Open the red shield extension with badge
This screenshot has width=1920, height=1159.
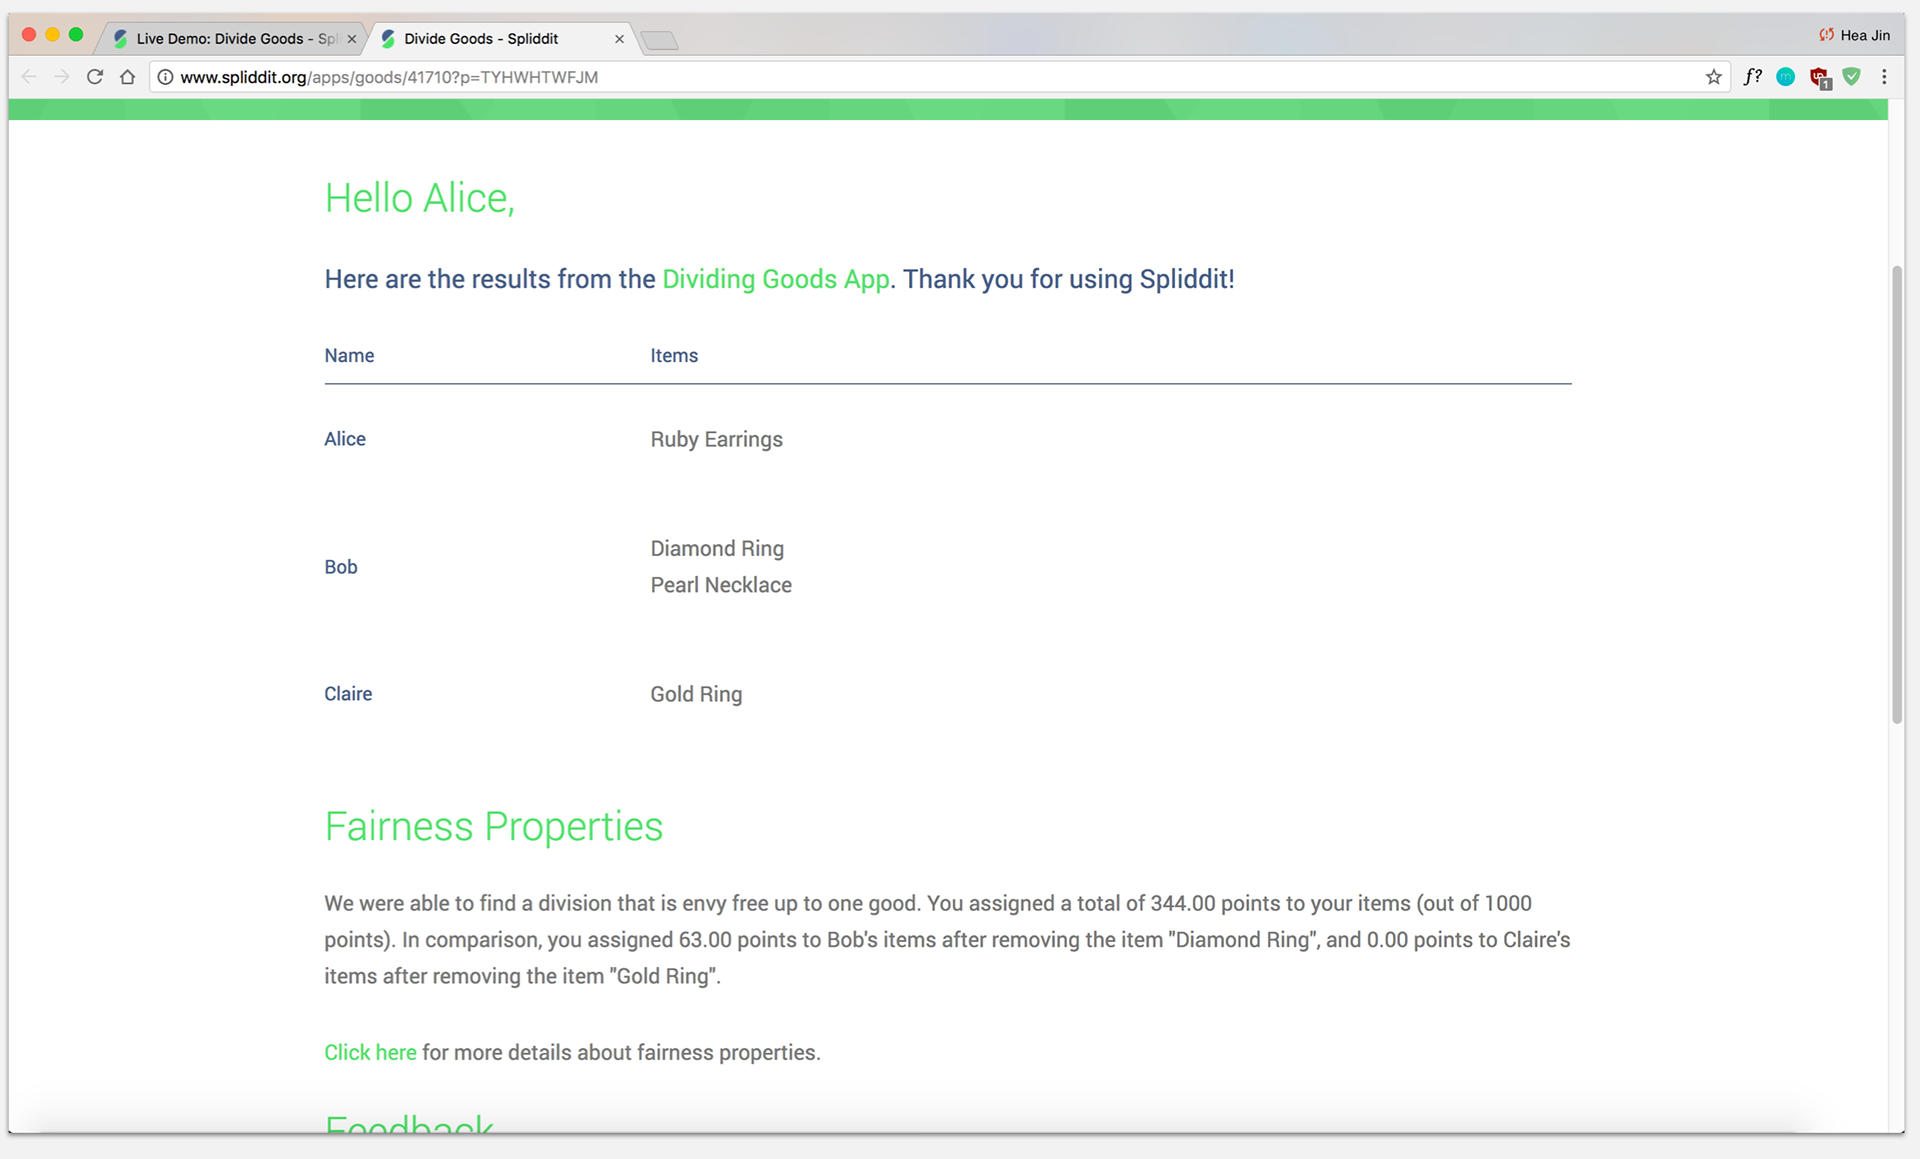pos(1819,78)
